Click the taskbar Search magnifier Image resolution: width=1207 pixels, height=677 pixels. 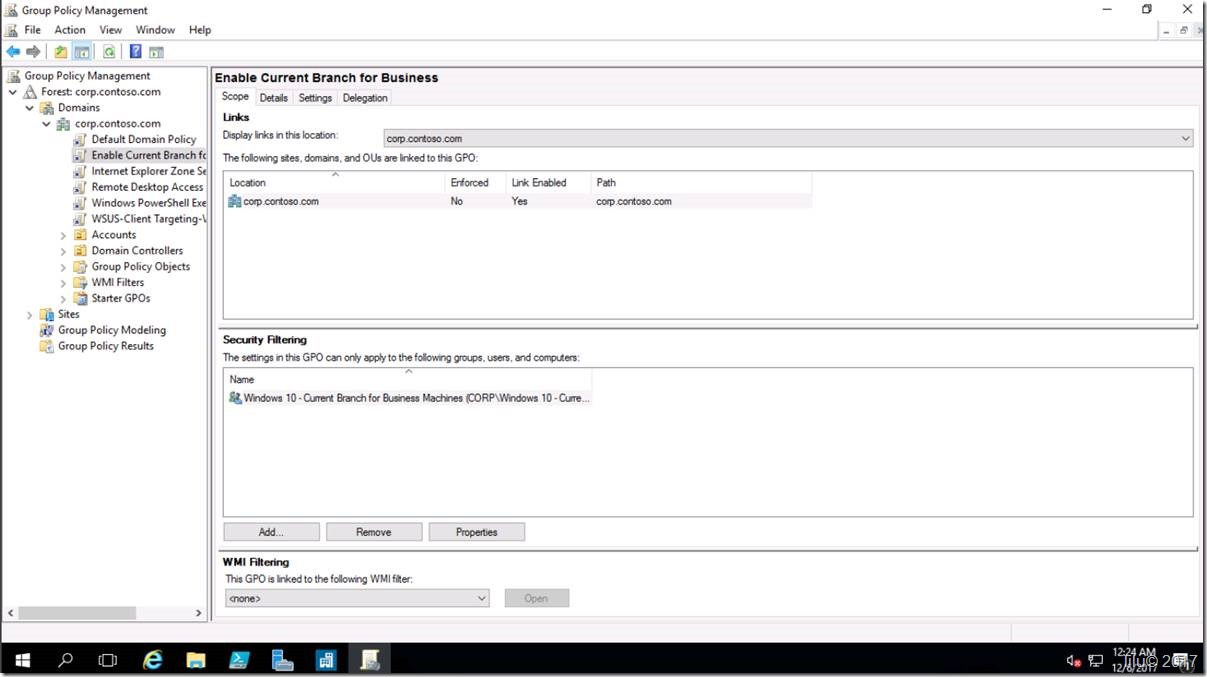pos(66,660)
